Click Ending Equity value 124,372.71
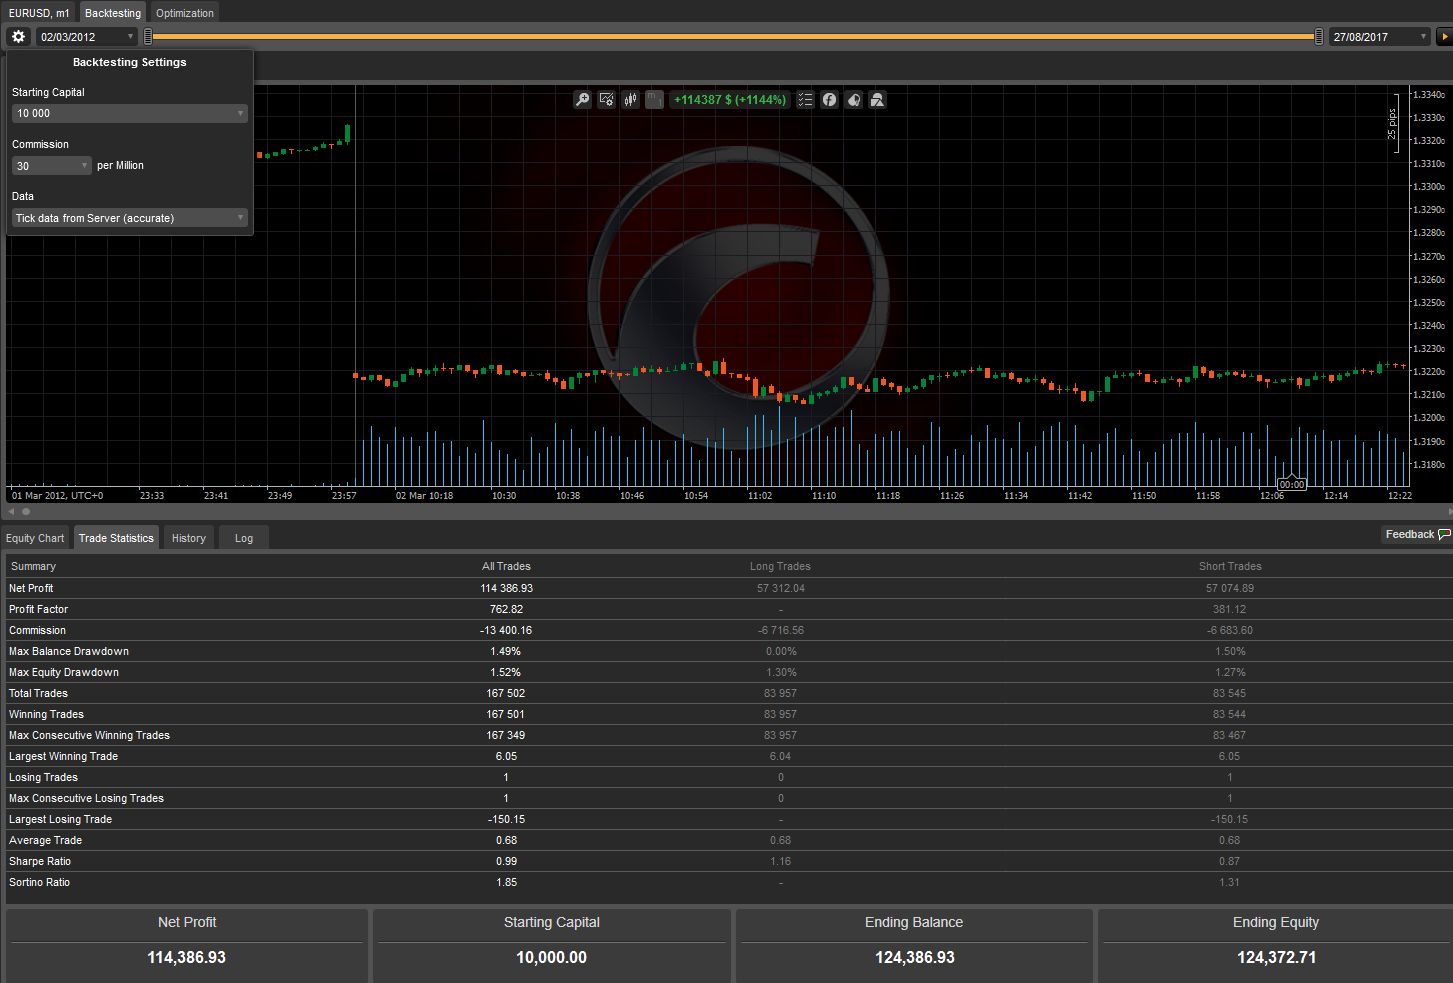1453x983 pixels. 1276,958
